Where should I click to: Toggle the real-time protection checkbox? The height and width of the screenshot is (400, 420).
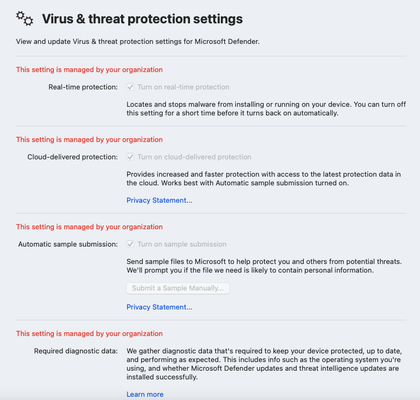pos(130,87)
